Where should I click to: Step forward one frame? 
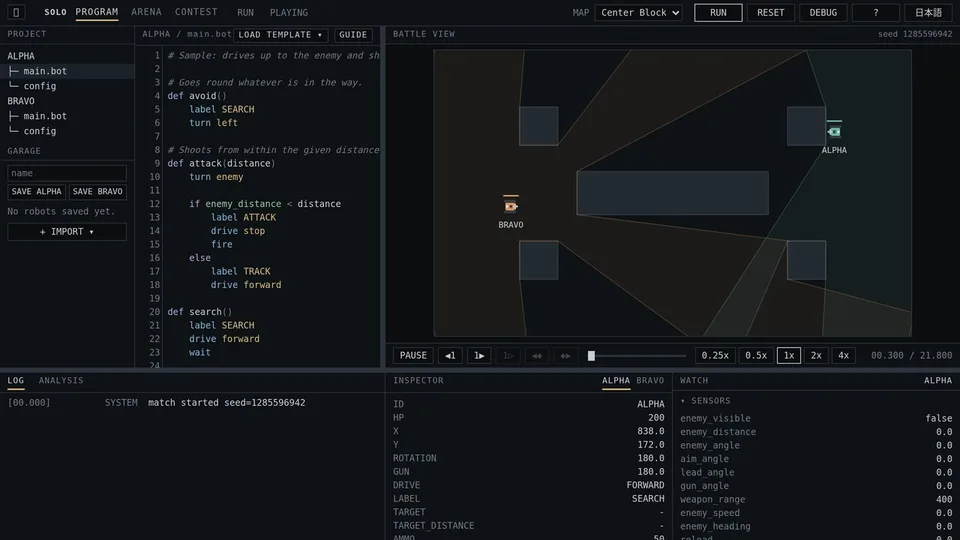pos(479,356)
